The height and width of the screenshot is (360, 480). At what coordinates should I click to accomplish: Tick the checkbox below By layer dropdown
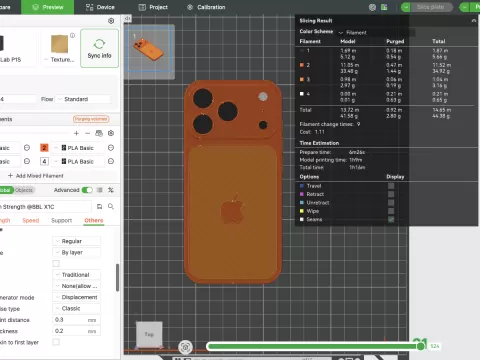click(56, 264)
